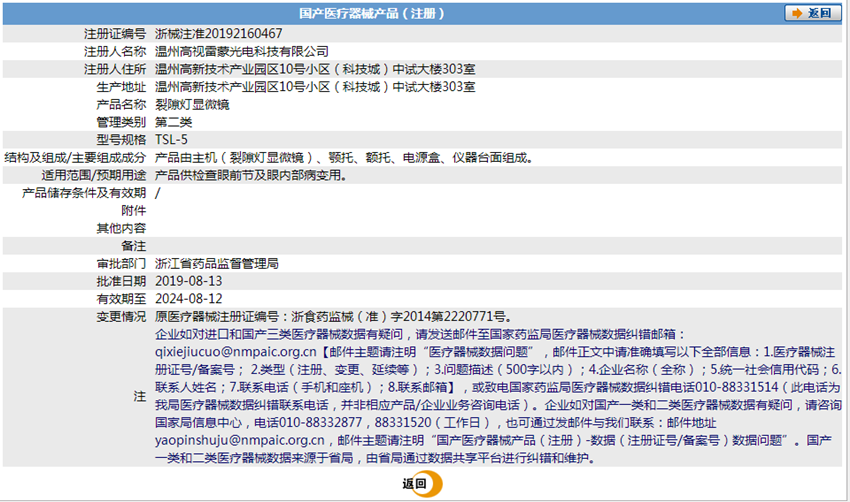Screen dimensions: 850x502
Task: Click the change record line 原医疗器械注册证编号
Action: tap(334, 317)
